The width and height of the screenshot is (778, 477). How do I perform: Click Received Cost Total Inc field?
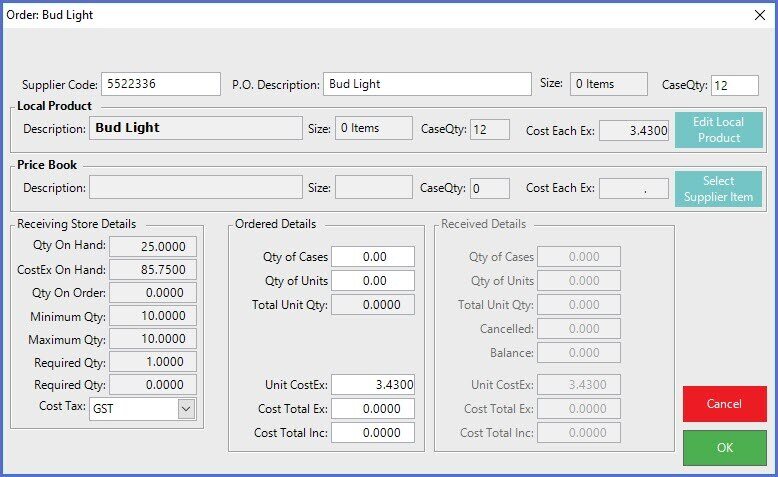point(579,432)
